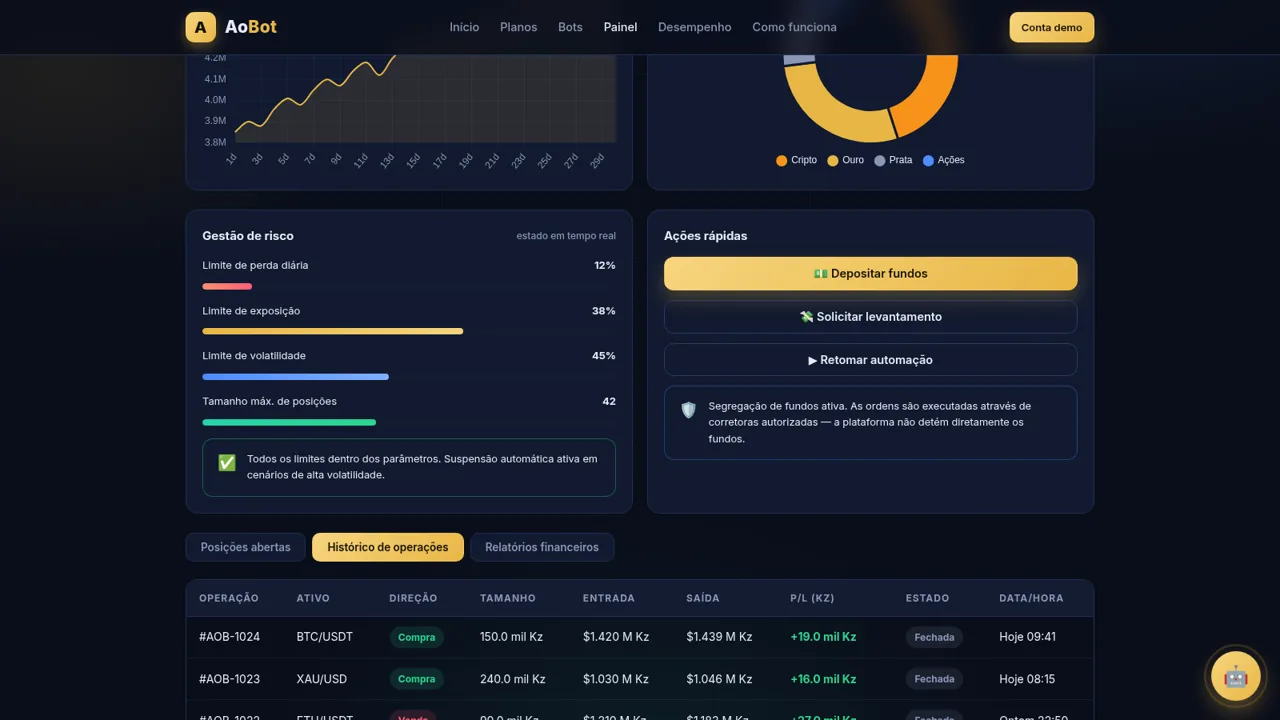Click the Ações rápidas heading
This screenshot has height=720, width=1280.
[x=706, y=236]
